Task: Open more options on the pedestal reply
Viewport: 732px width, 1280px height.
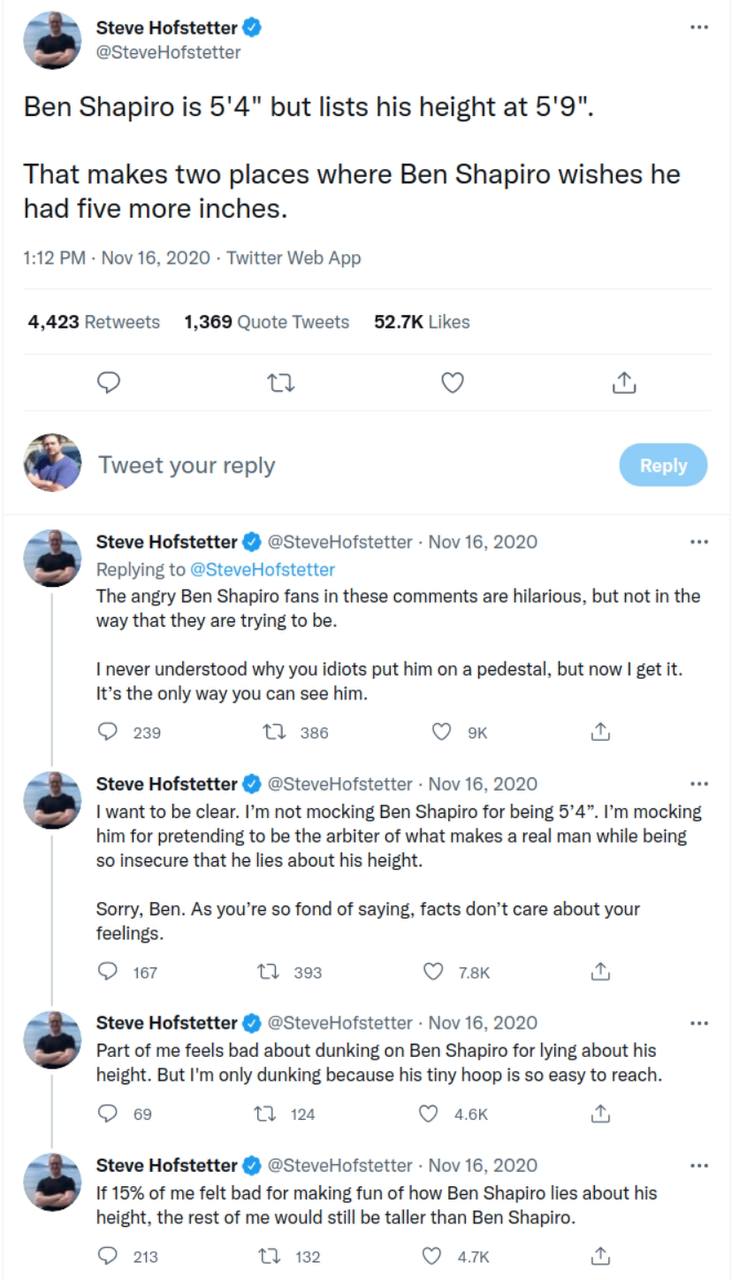Action: pos(699,542)
